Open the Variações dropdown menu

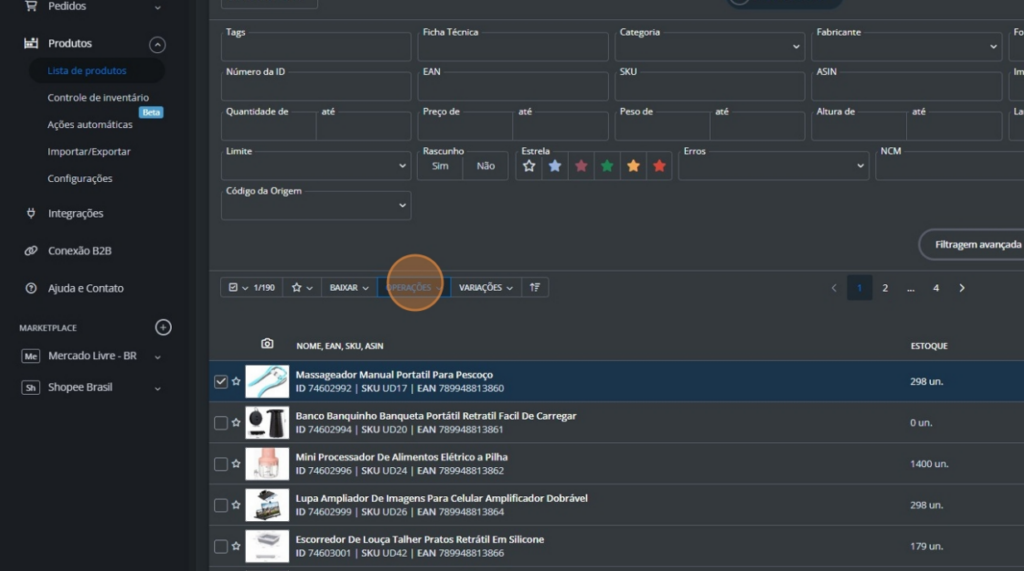point(485,288)
